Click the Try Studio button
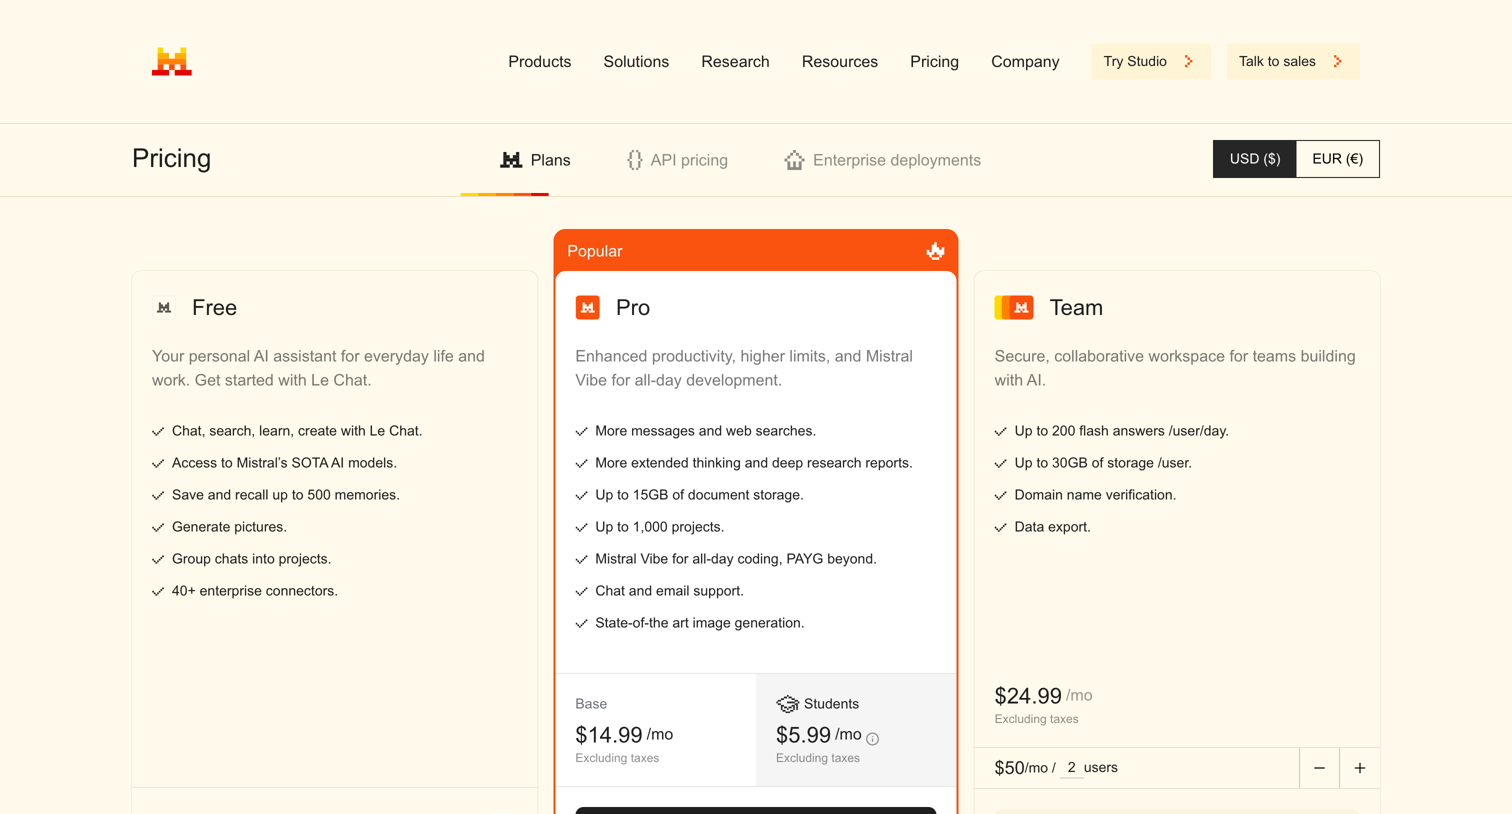This screenshot has height=814, width=1512. click(1150, 61)
